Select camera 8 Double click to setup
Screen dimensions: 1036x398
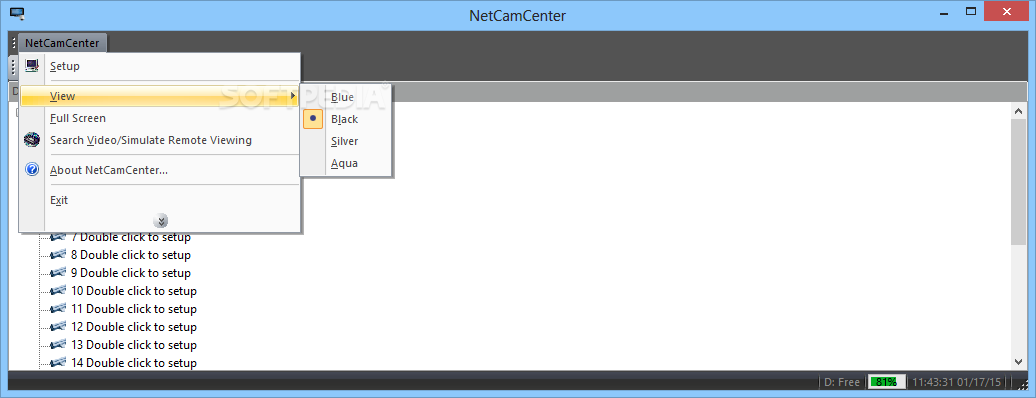(x=130, y=255)
